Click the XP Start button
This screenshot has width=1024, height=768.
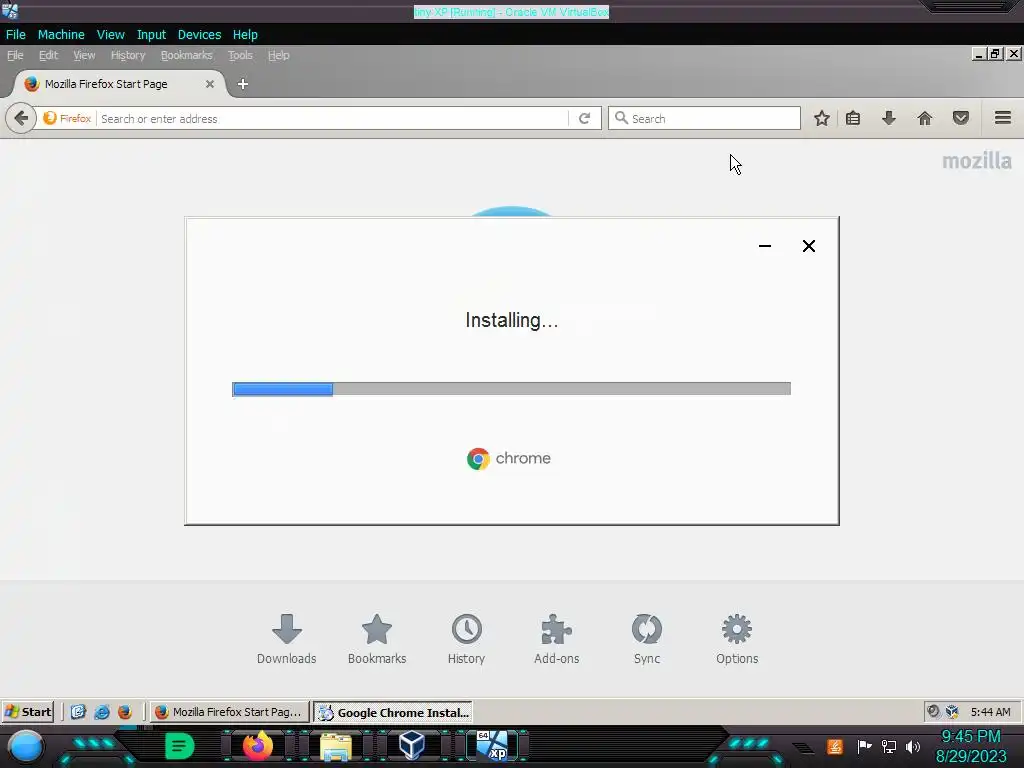[28, 712]
